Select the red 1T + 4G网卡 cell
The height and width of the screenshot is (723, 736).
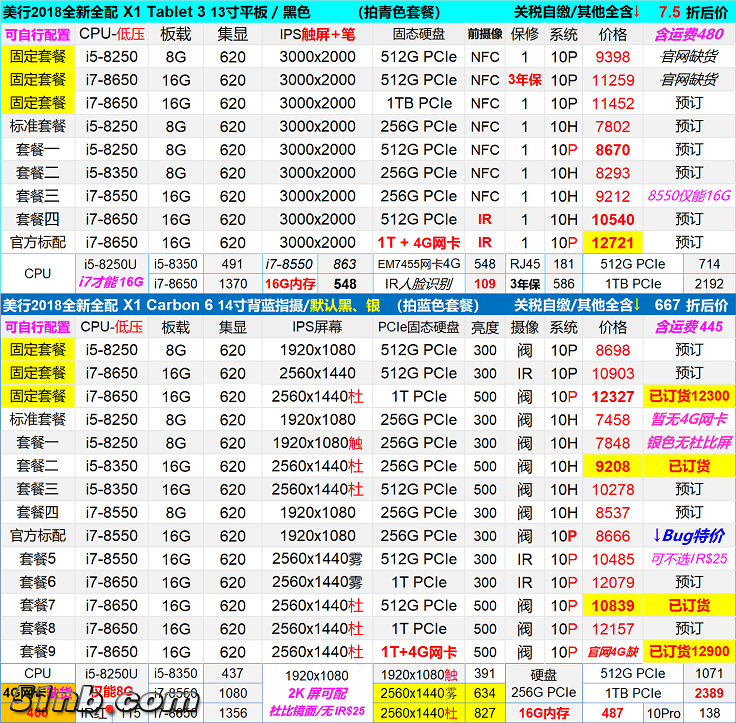click(418, 242)
